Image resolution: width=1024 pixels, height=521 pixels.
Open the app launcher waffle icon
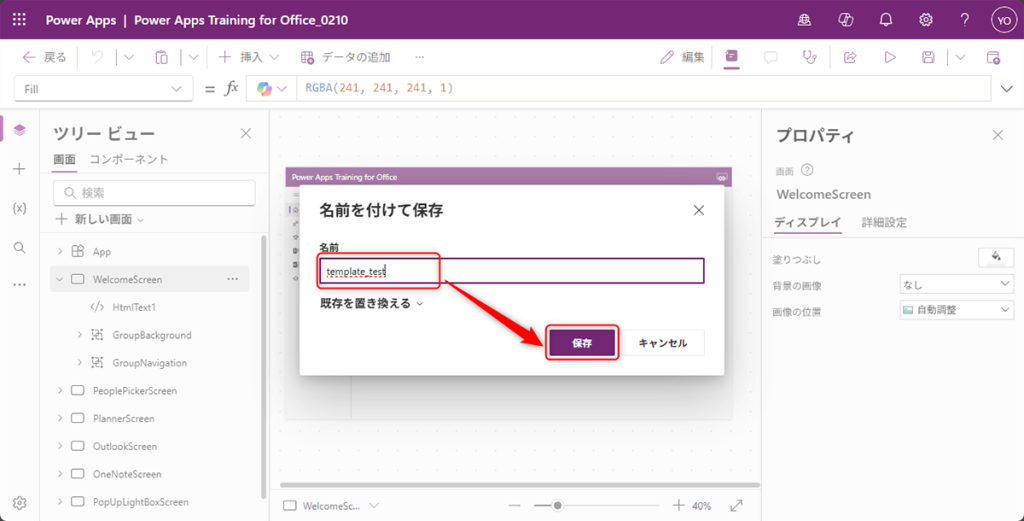tap(20, 20)
